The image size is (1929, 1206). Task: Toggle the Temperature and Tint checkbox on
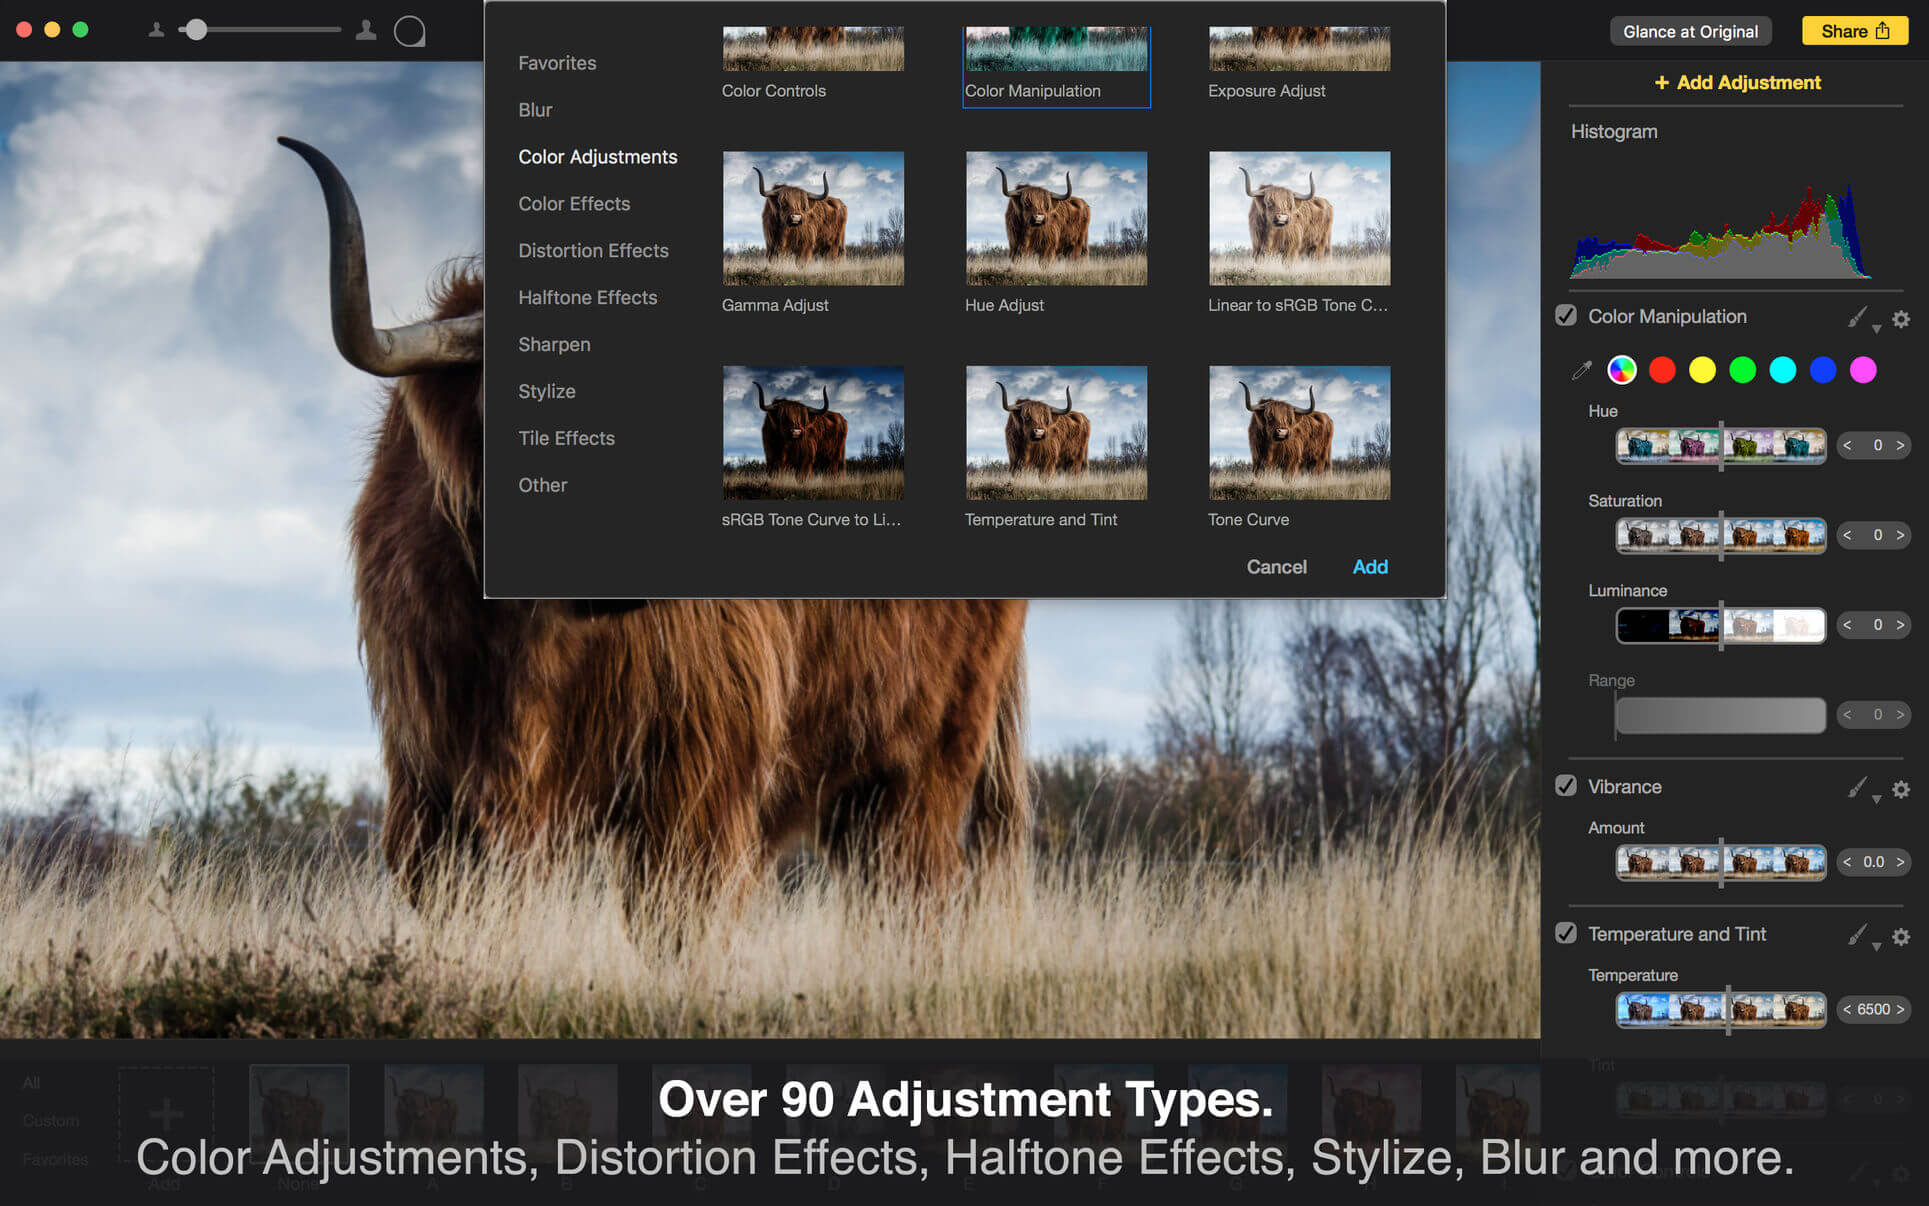click(x=1567, y=934)
